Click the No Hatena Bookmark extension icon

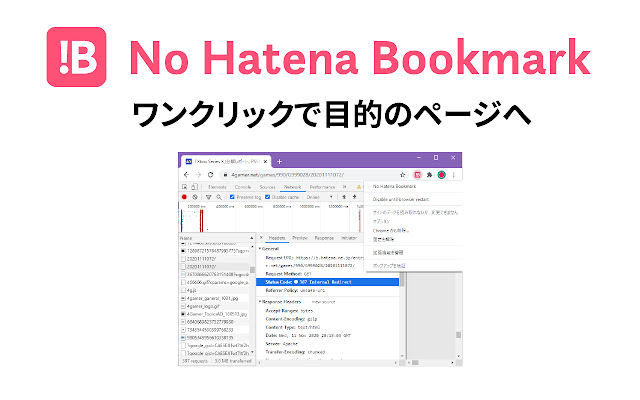tap(417, 175)
